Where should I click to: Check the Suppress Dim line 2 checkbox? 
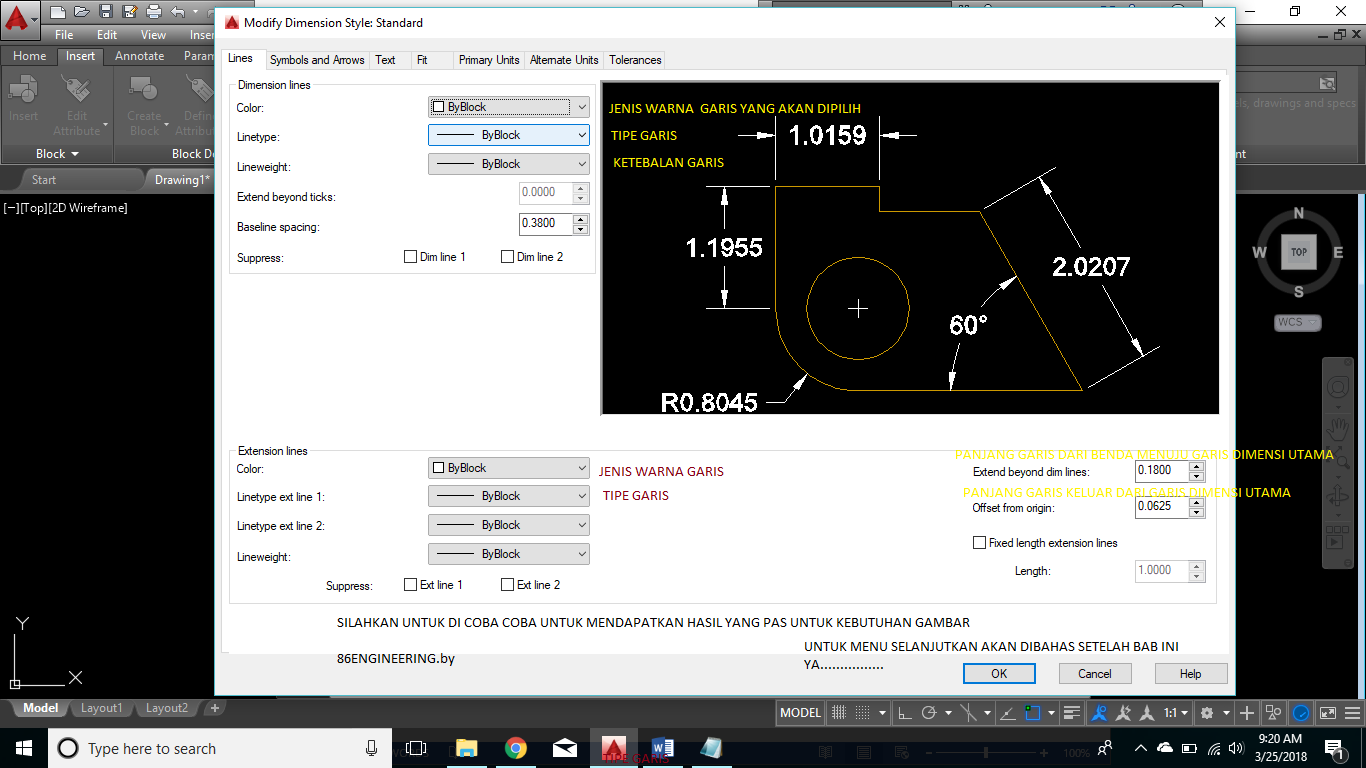coord(507,257)
